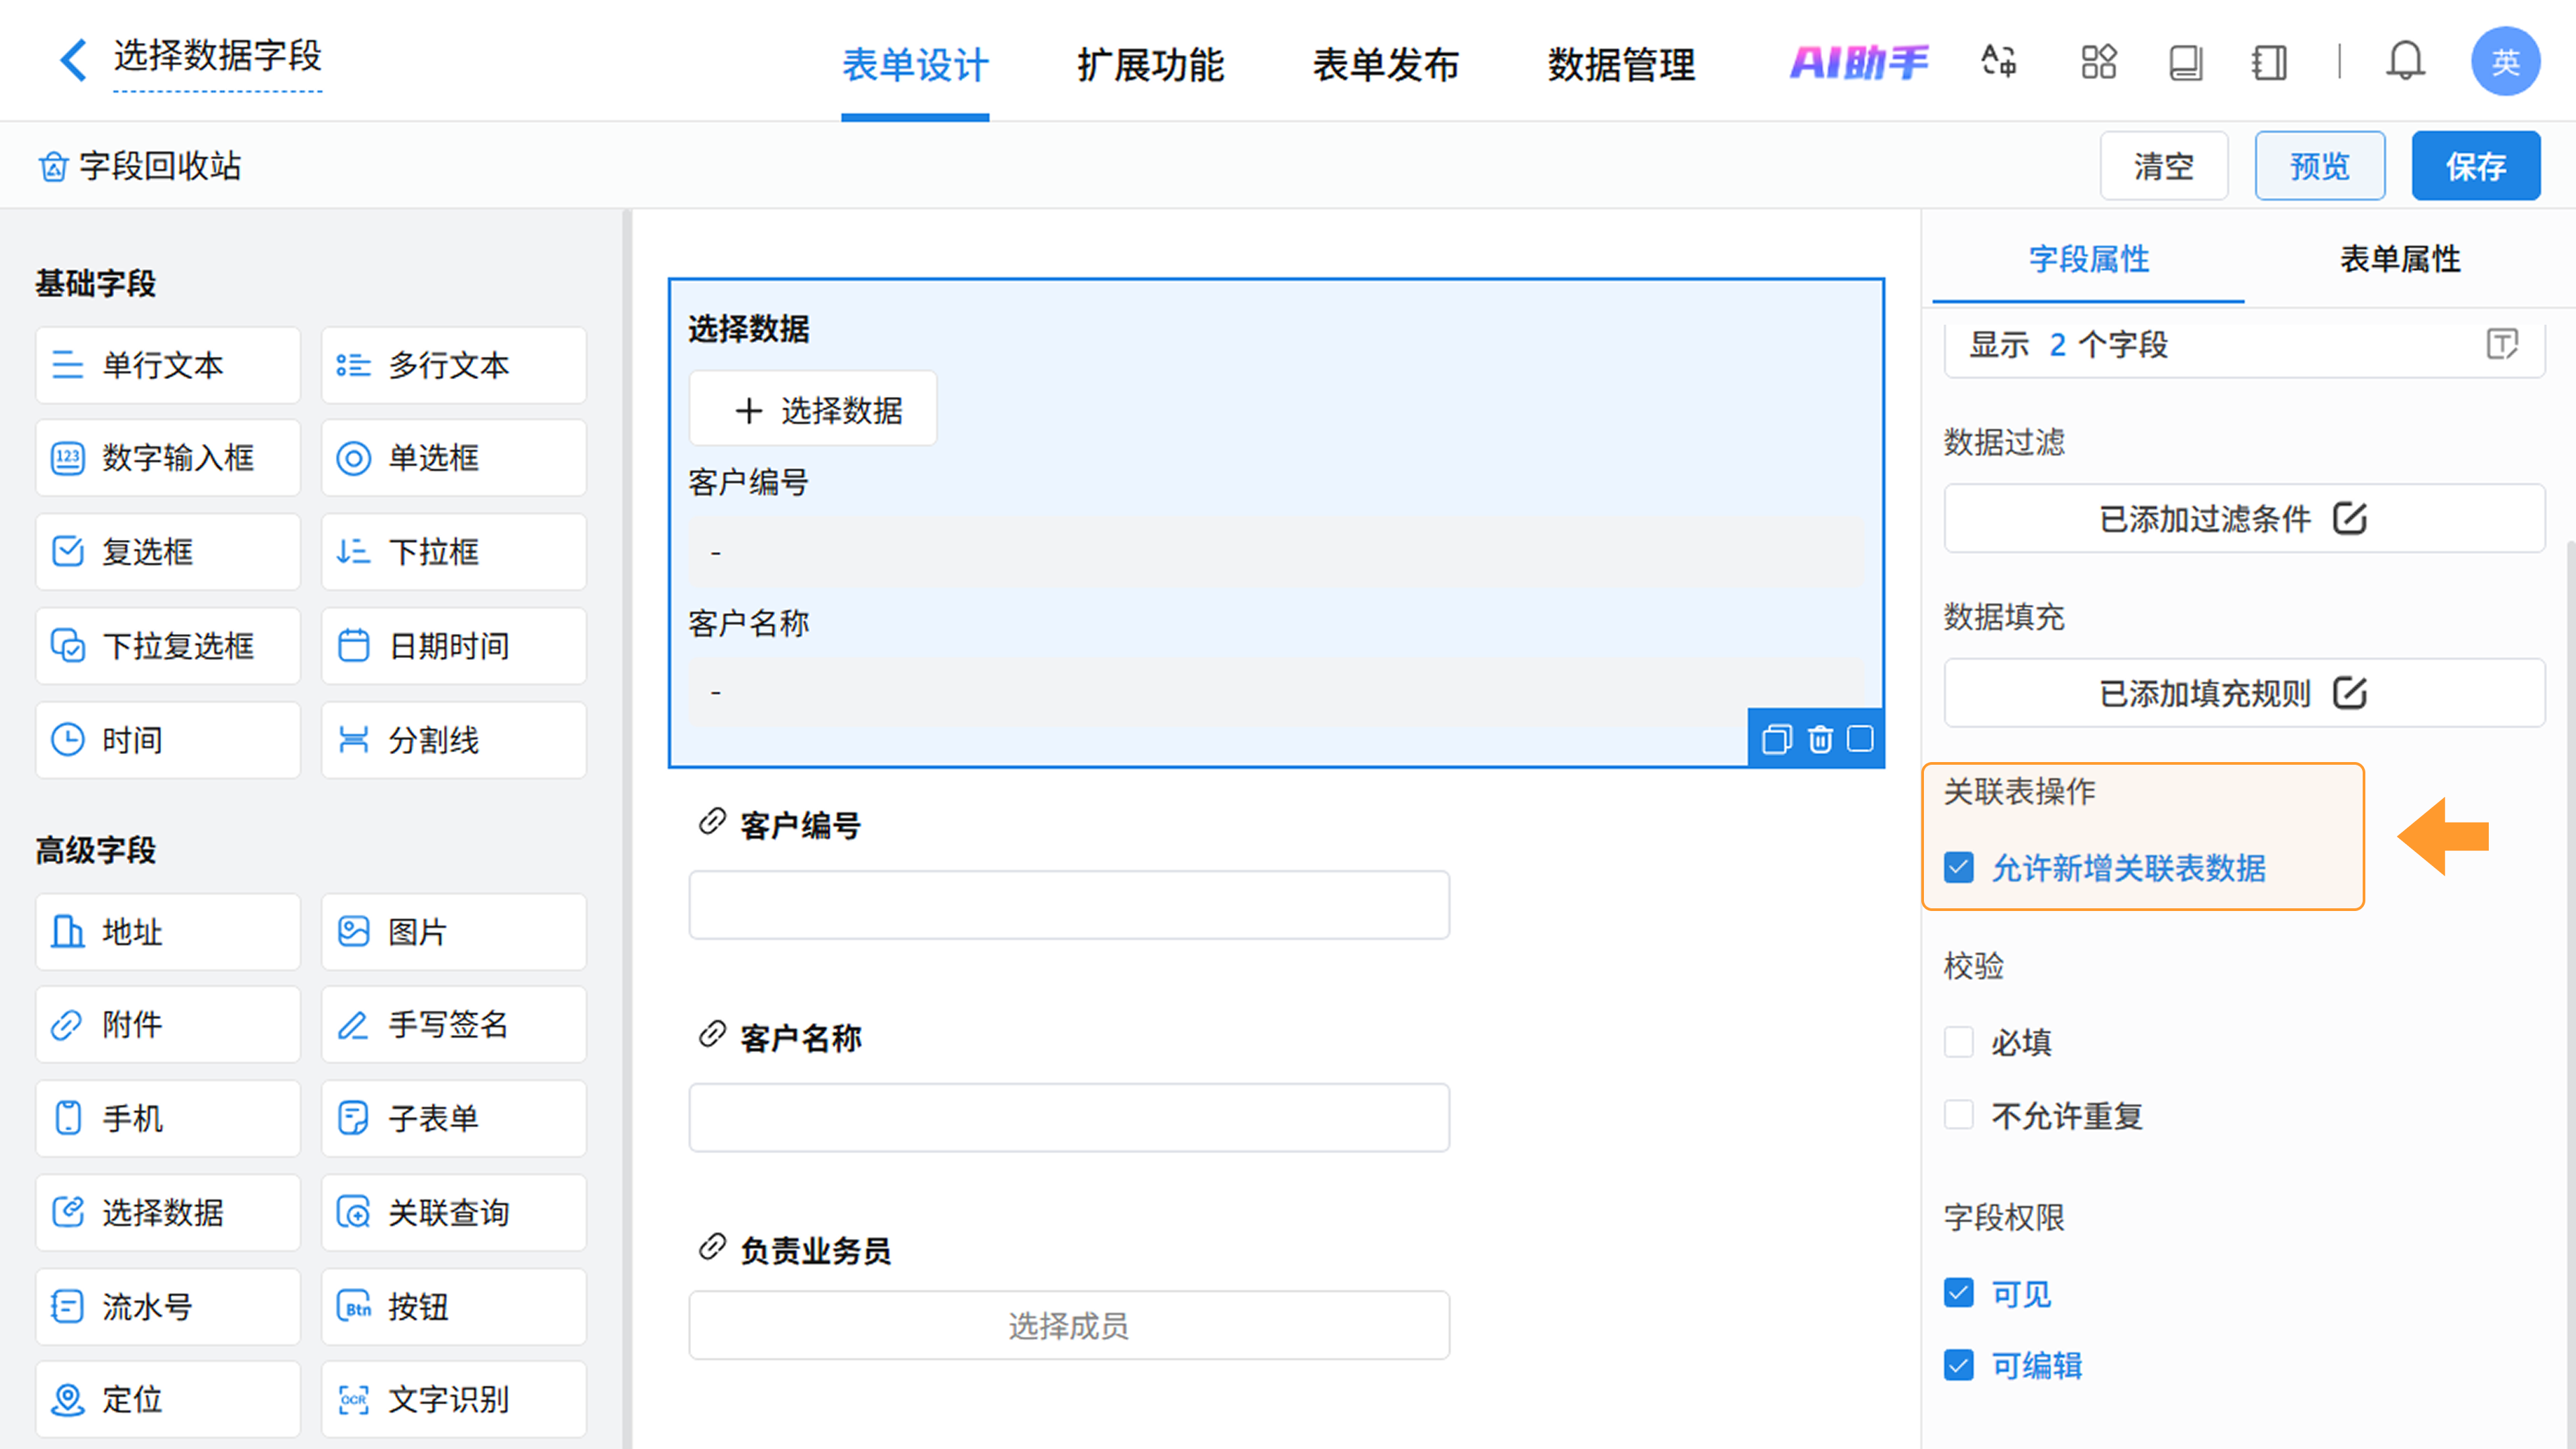
Task: Open the apps grid icon
Action: (2098, 62)
